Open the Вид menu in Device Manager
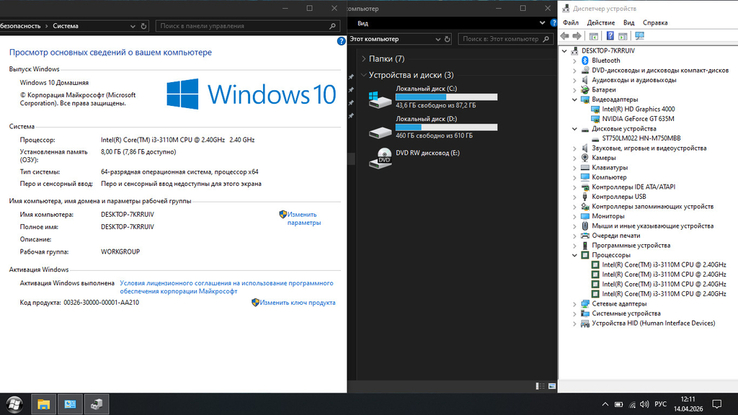Image resolution: width=738 pixels, height=415 pixels. click(x=629, y=23)
